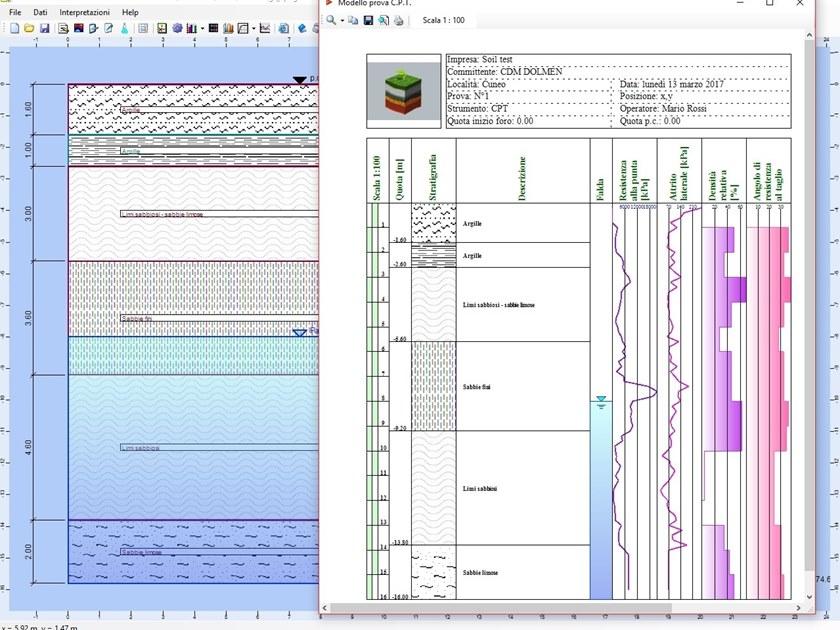840x630 pixels.
Task: Print the report using the printer icon
Action: [x=398, y=20]
